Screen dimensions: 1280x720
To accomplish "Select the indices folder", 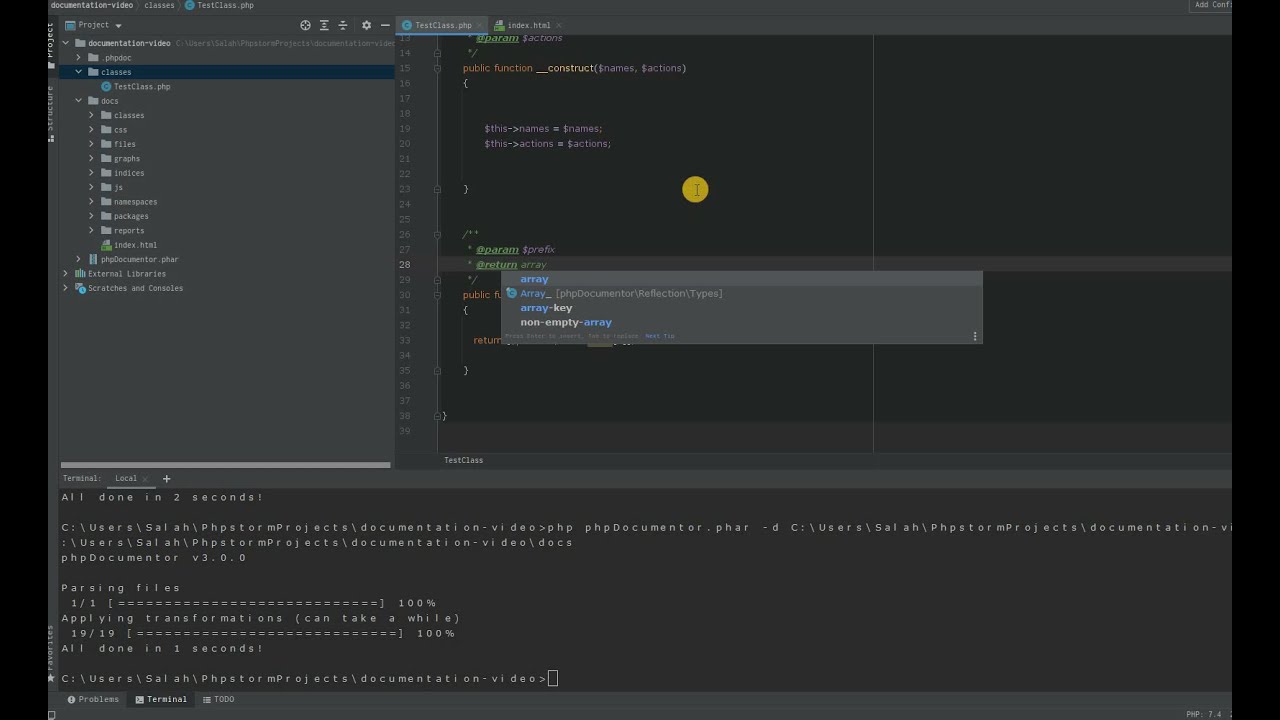I will pyautogui.click(x=129, y=173).
